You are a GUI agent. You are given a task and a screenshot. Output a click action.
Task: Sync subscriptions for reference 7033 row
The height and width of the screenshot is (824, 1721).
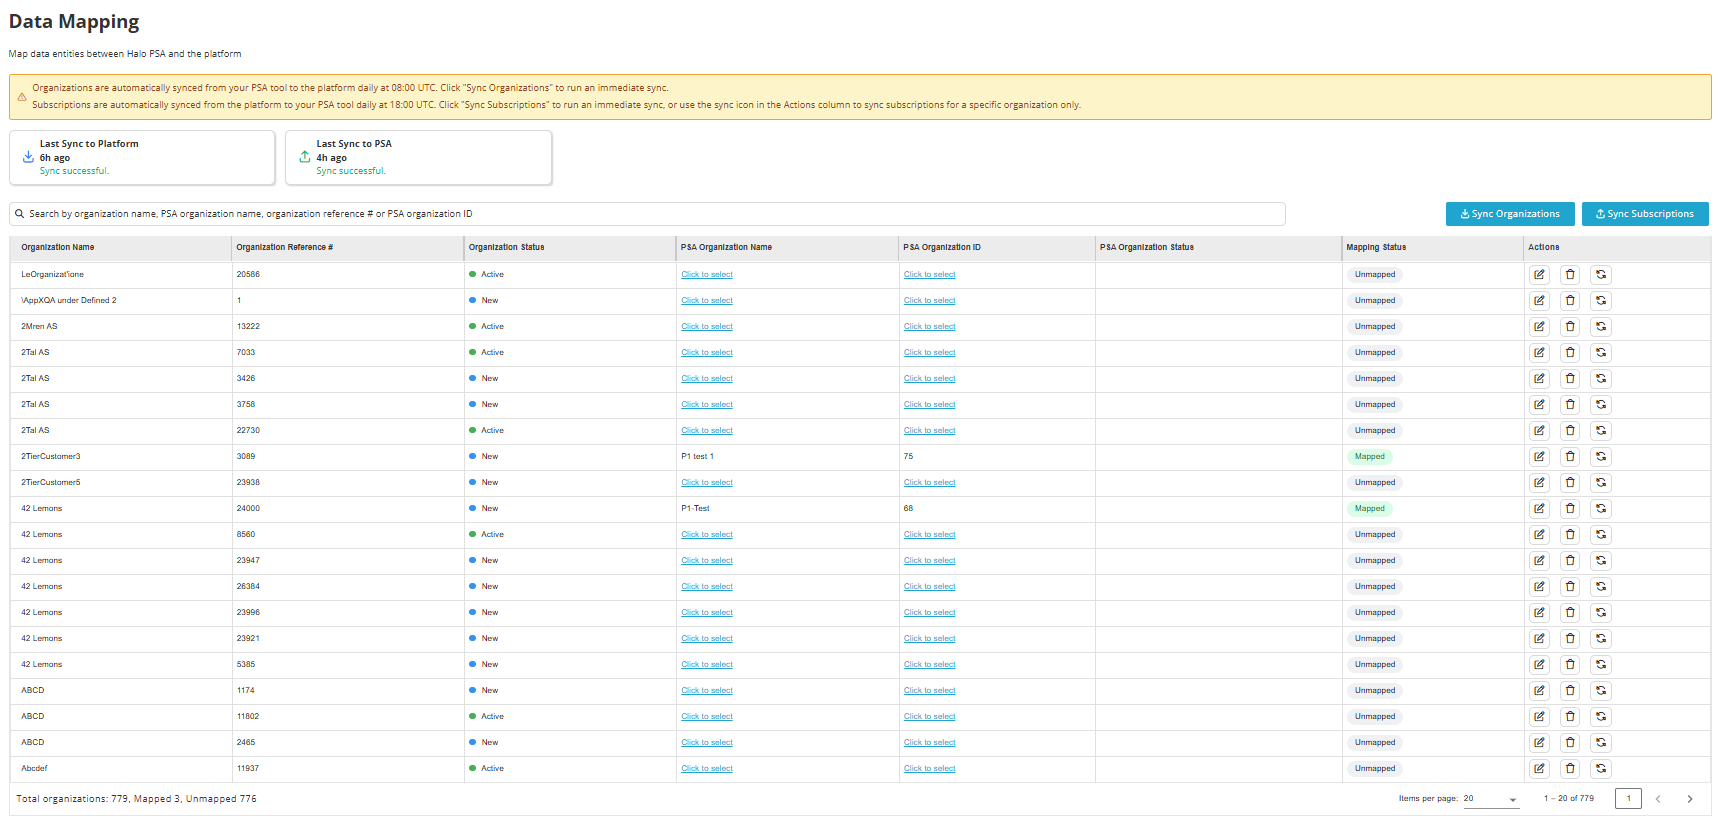click(x=1601, y=352)
